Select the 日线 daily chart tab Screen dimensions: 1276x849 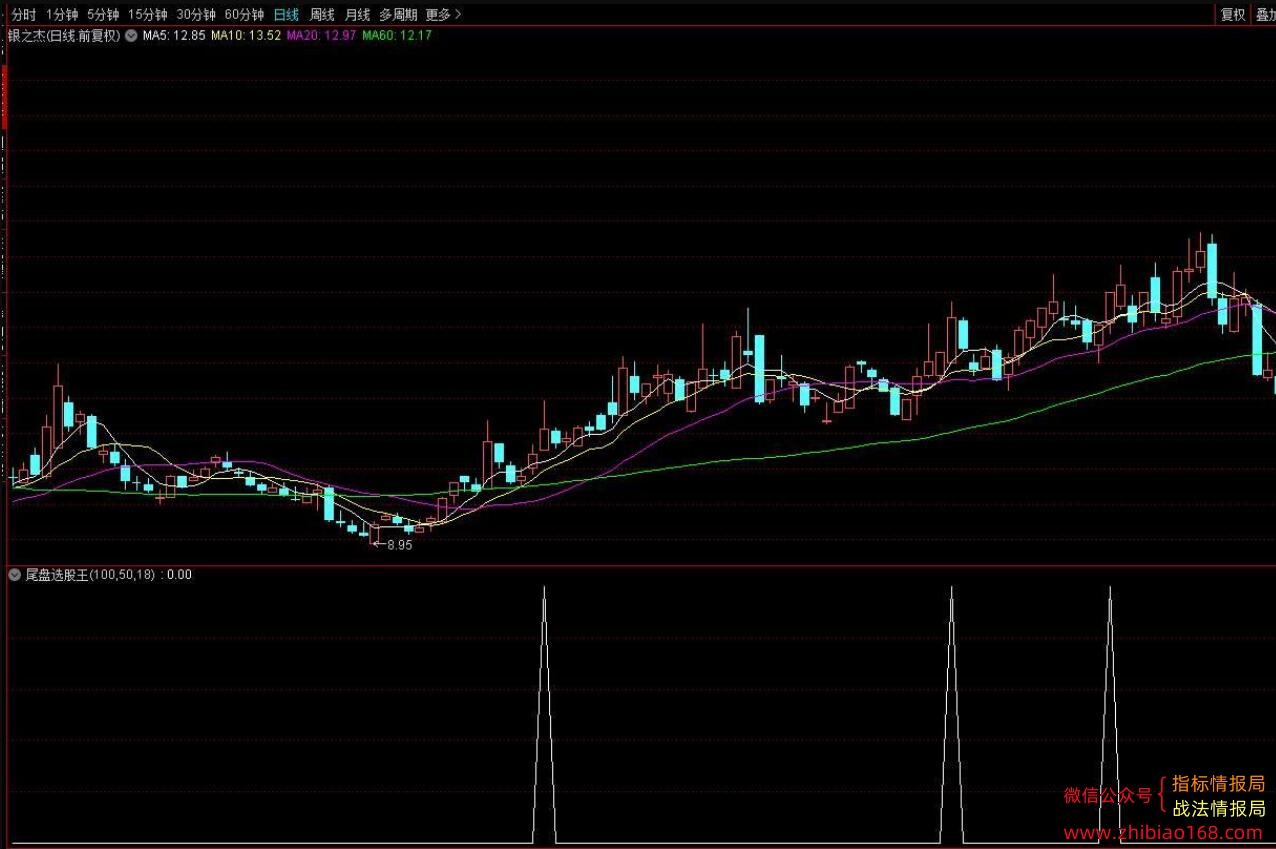click(x=286, y=15)
